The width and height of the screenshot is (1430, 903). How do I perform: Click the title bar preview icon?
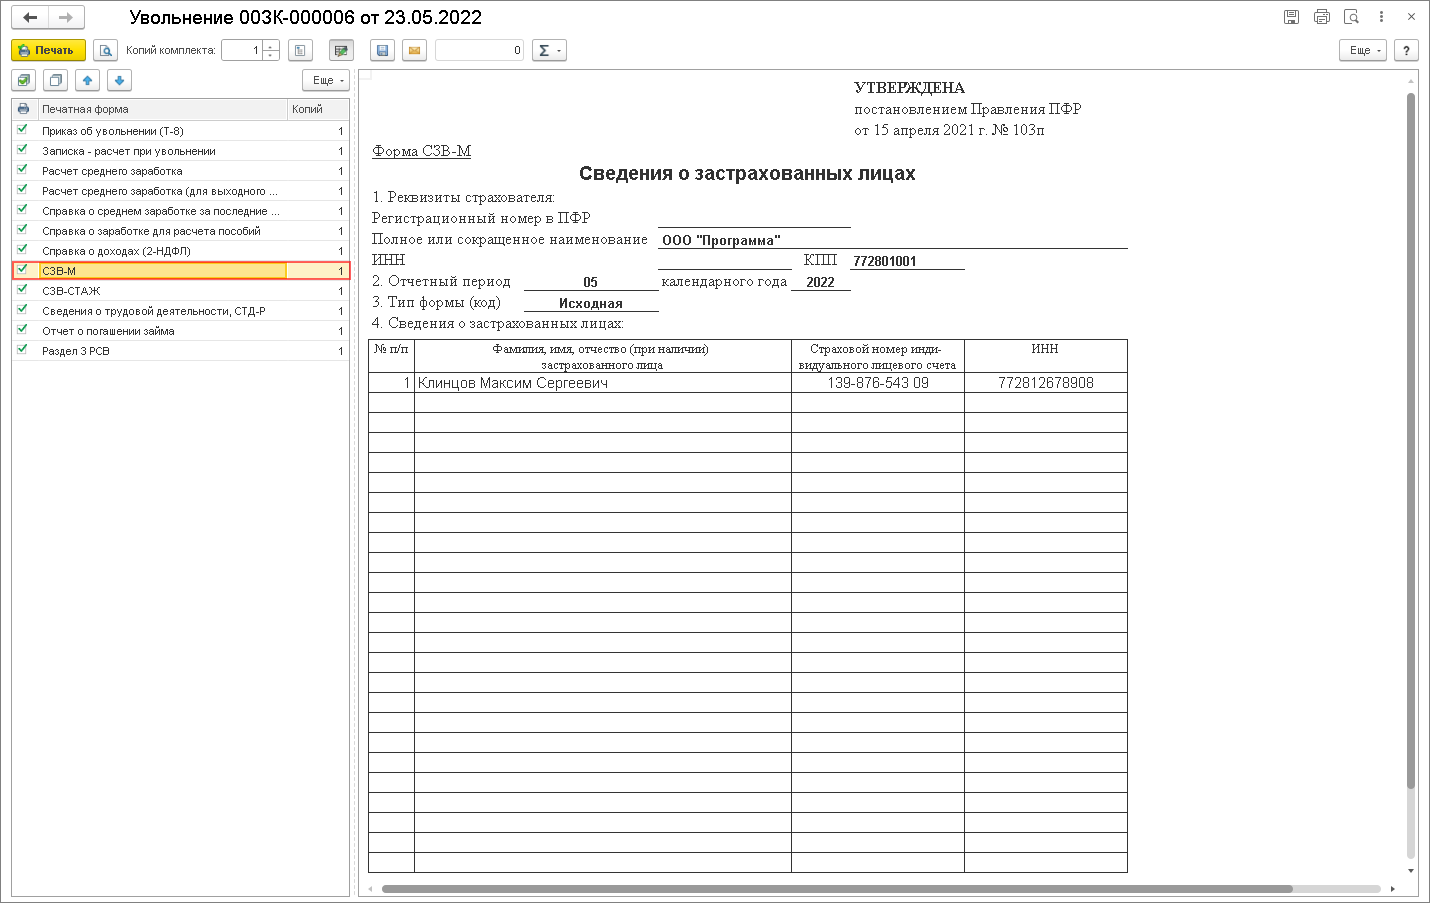tap(1352, 17)
